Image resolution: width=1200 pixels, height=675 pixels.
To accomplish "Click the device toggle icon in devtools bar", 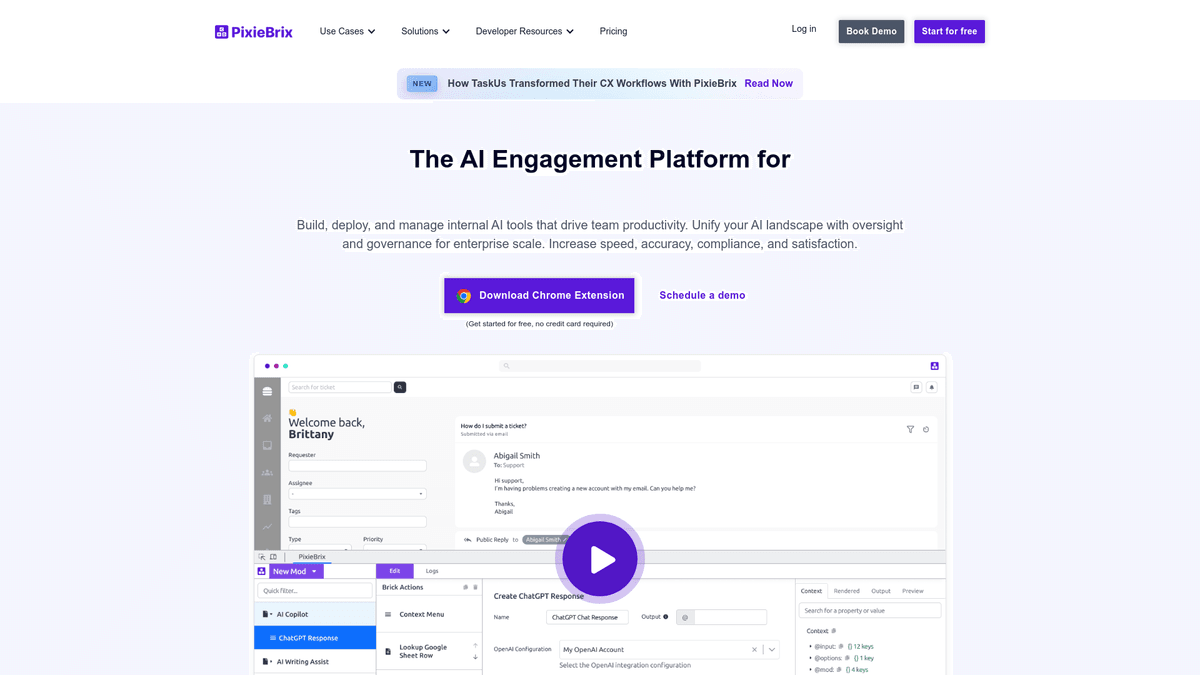I will point(274,557).
